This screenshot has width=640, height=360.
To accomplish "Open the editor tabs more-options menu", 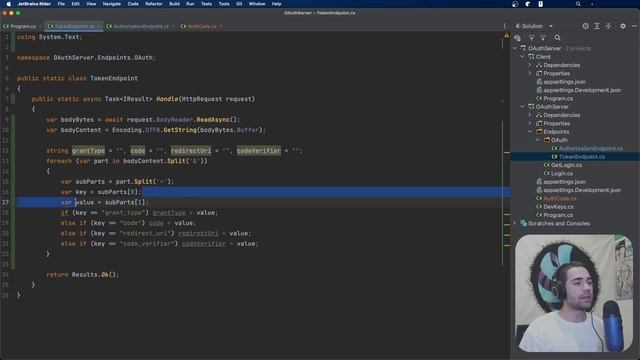I will [504, 26].
